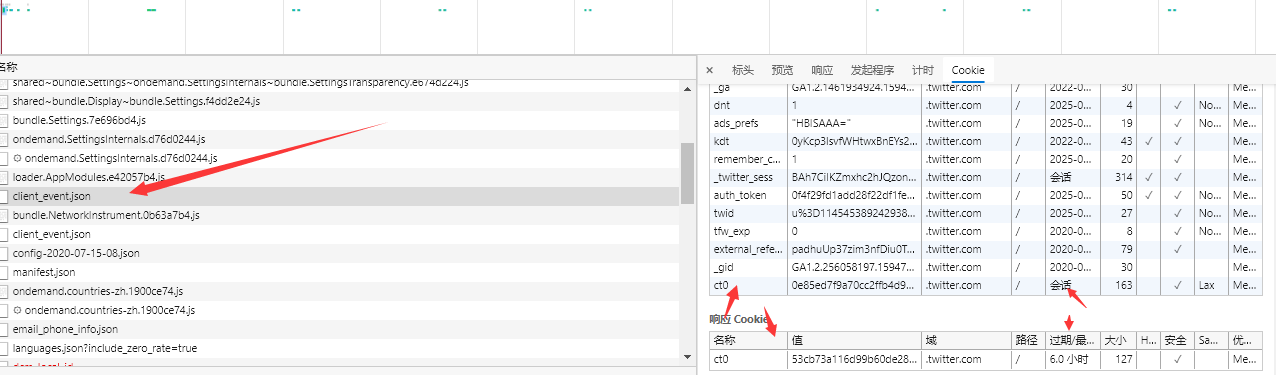Select ondemand.countries-zh.1900ce74.js row without gear icon
This screenshot has height=375, width=1276.
(x=340, y=291)
